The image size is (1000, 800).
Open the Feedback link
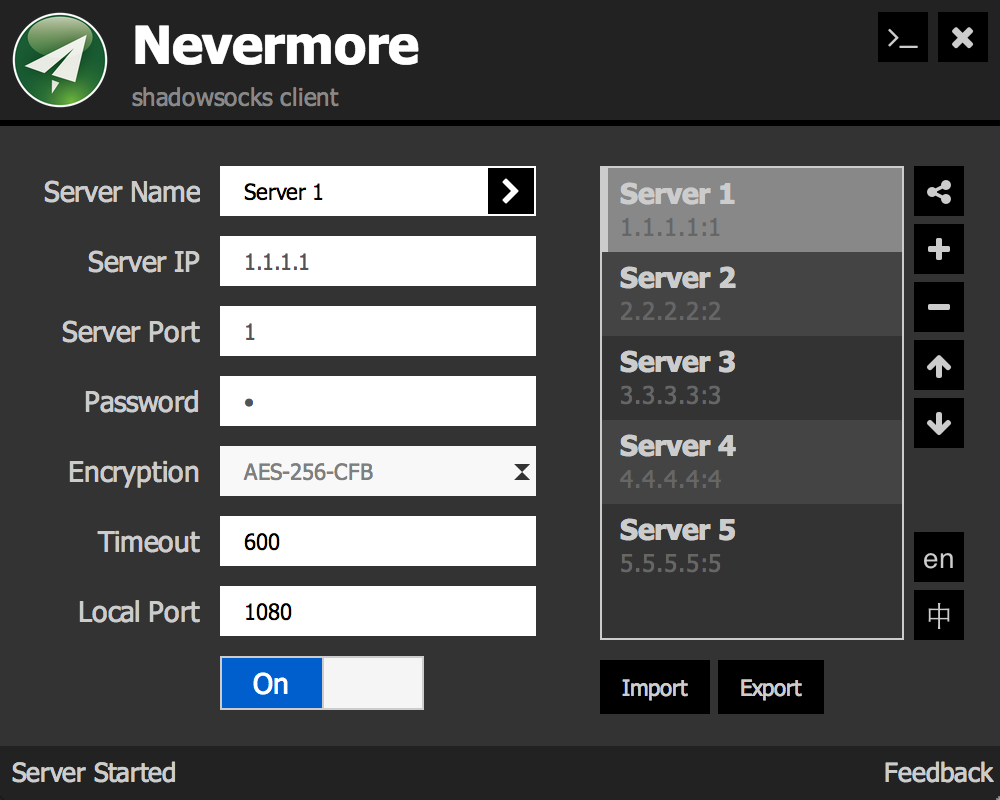[938, 773]
